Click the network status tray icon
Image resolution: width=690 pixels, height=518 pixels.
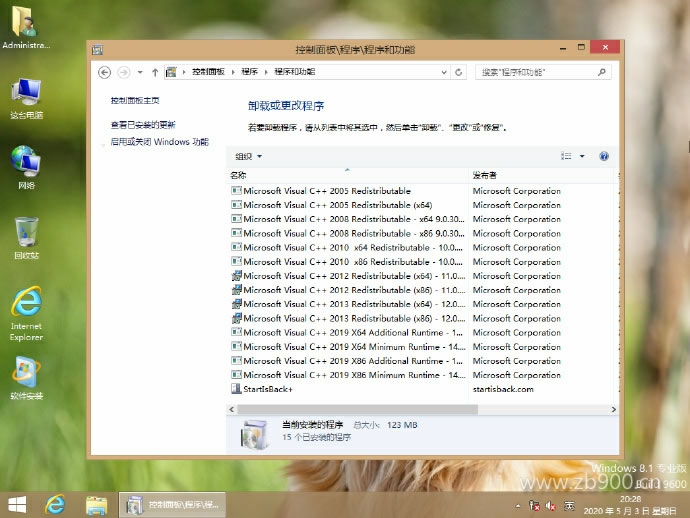click(x=534, y=506)
